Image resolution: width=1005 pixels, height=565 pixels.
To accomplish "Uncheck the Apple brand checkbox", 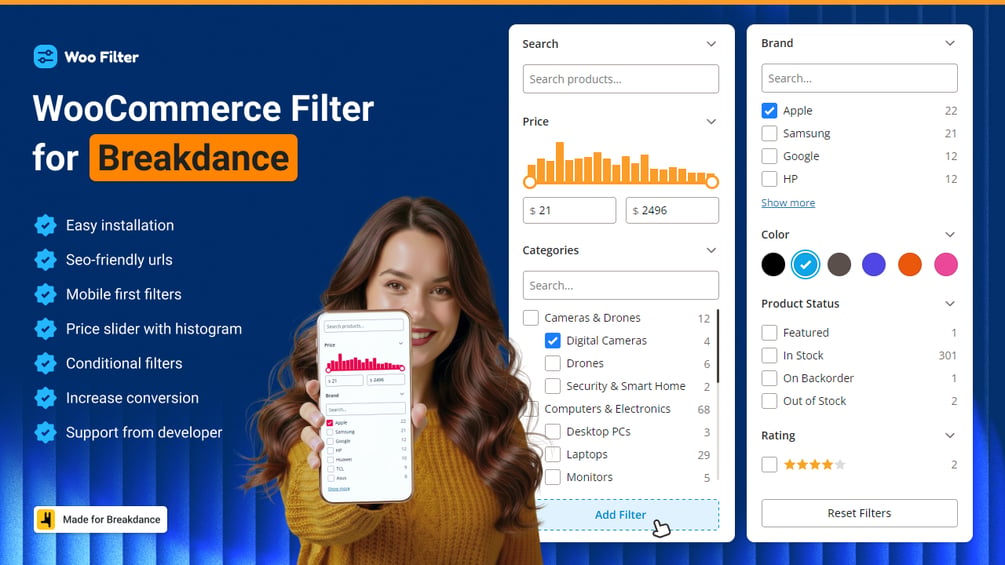I will pos(769,111).
